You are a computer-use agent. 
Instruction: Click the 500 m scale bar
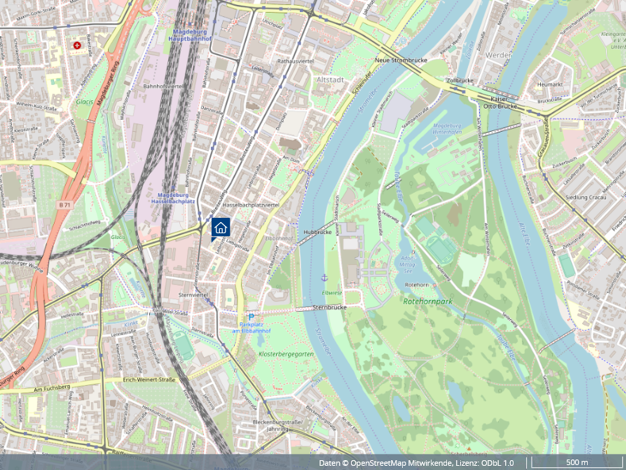point(577,462)
